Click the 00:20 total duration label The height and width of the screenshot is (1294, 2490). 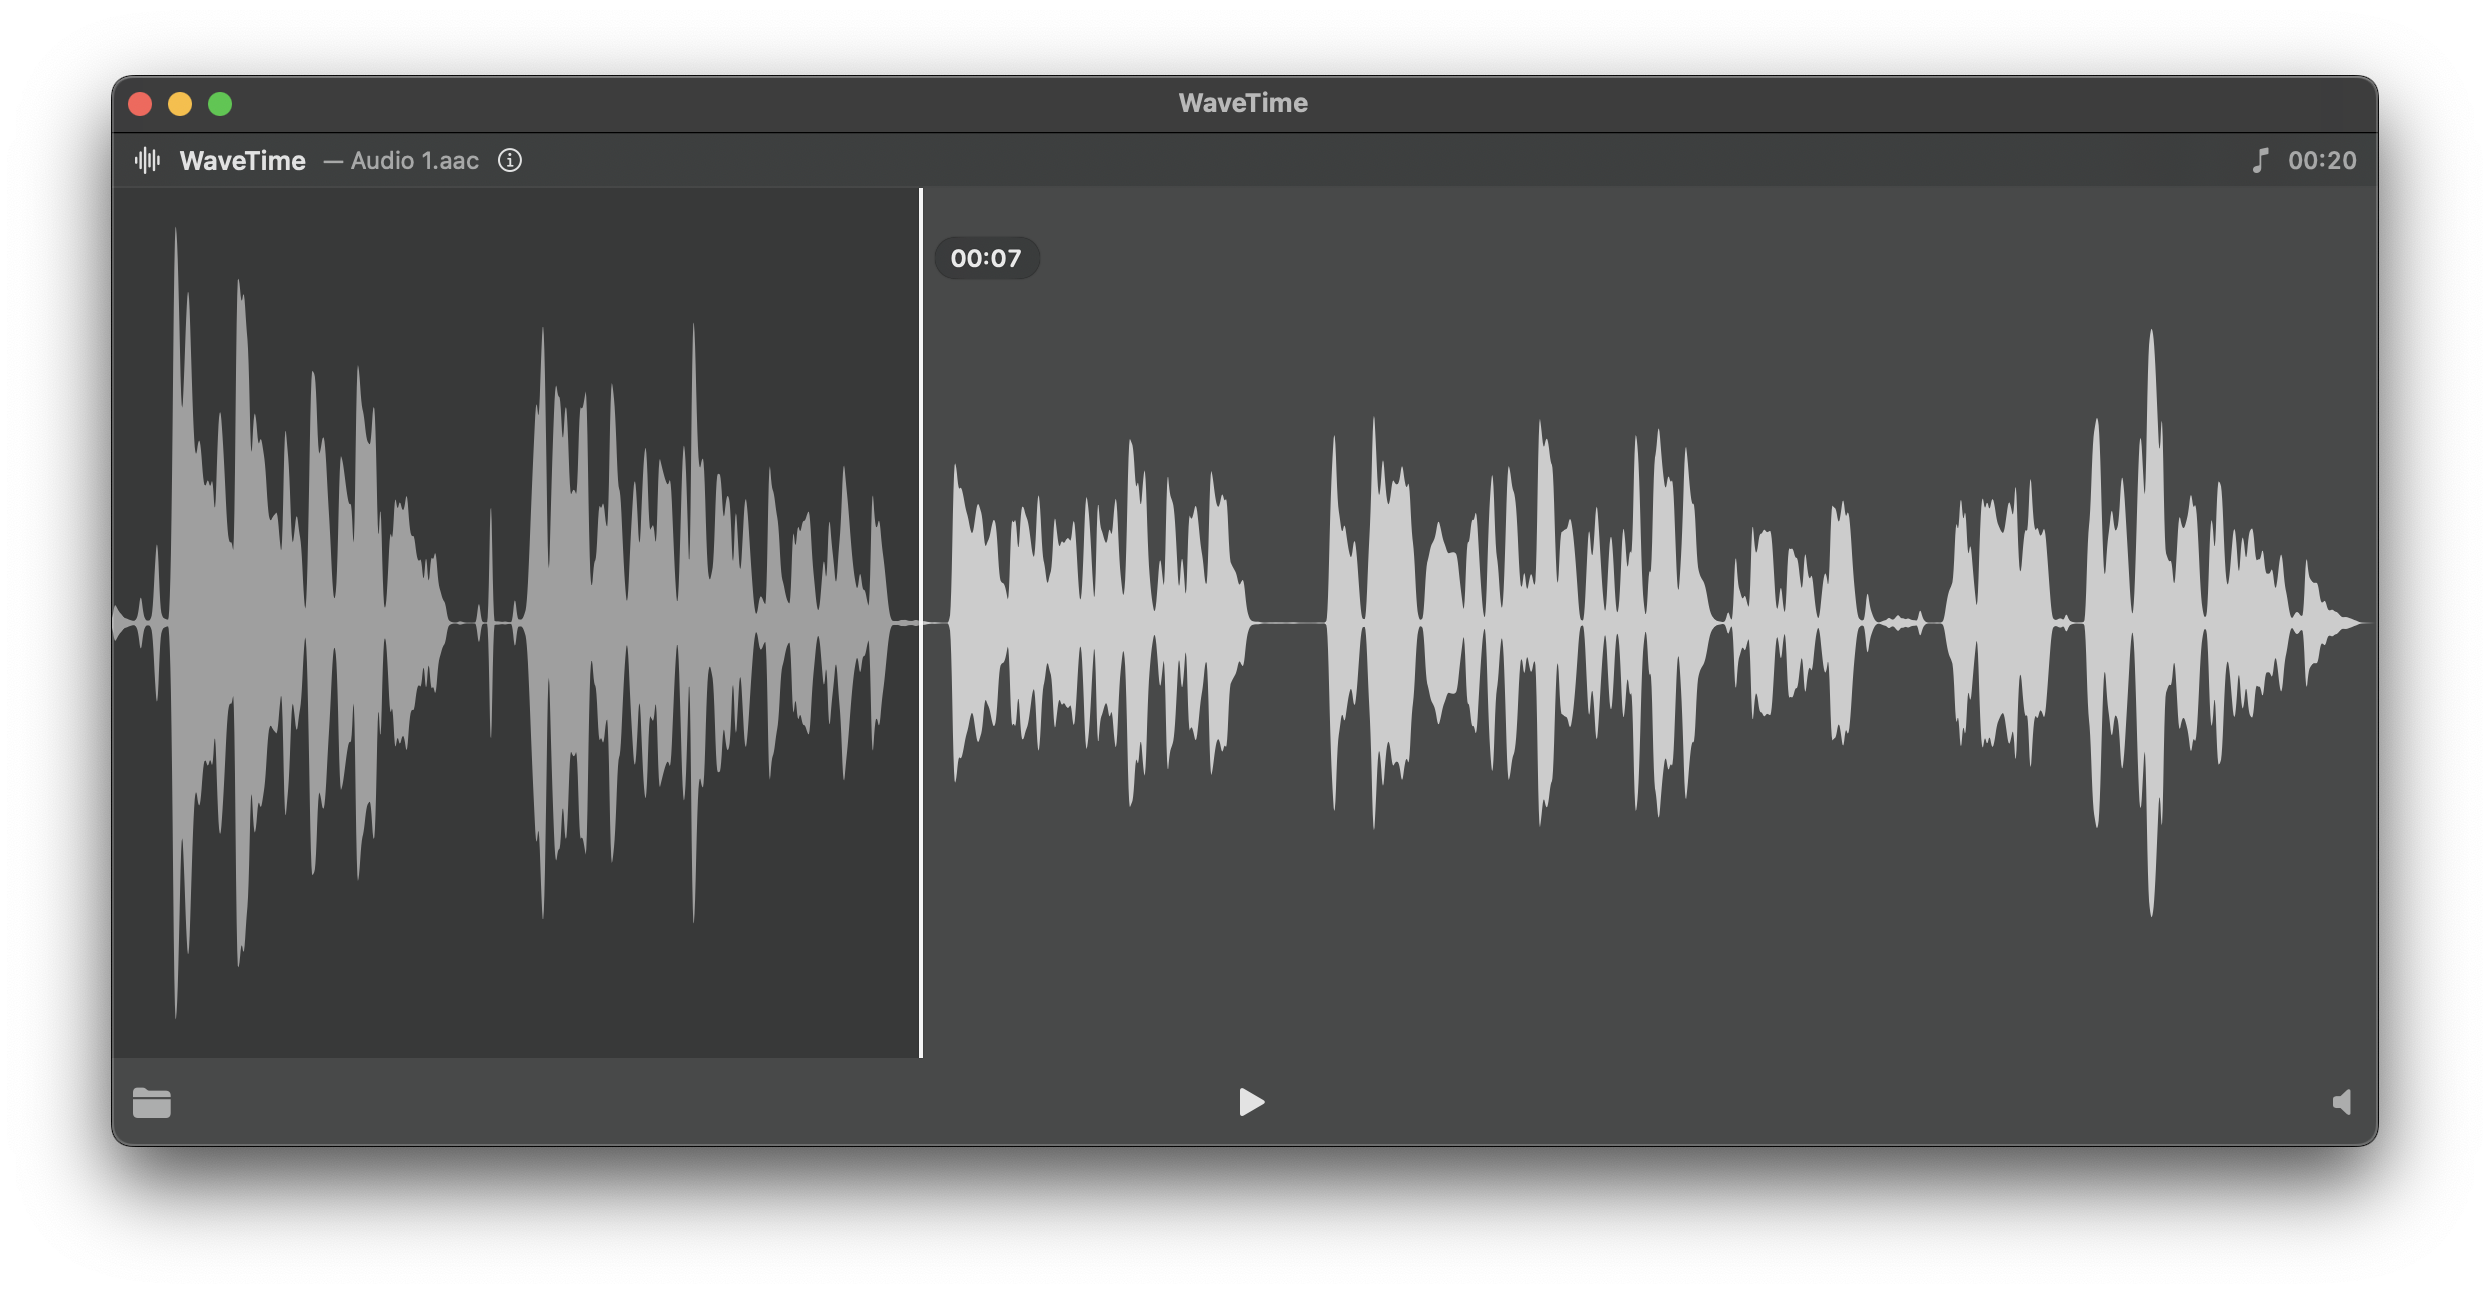(2323, 160)
